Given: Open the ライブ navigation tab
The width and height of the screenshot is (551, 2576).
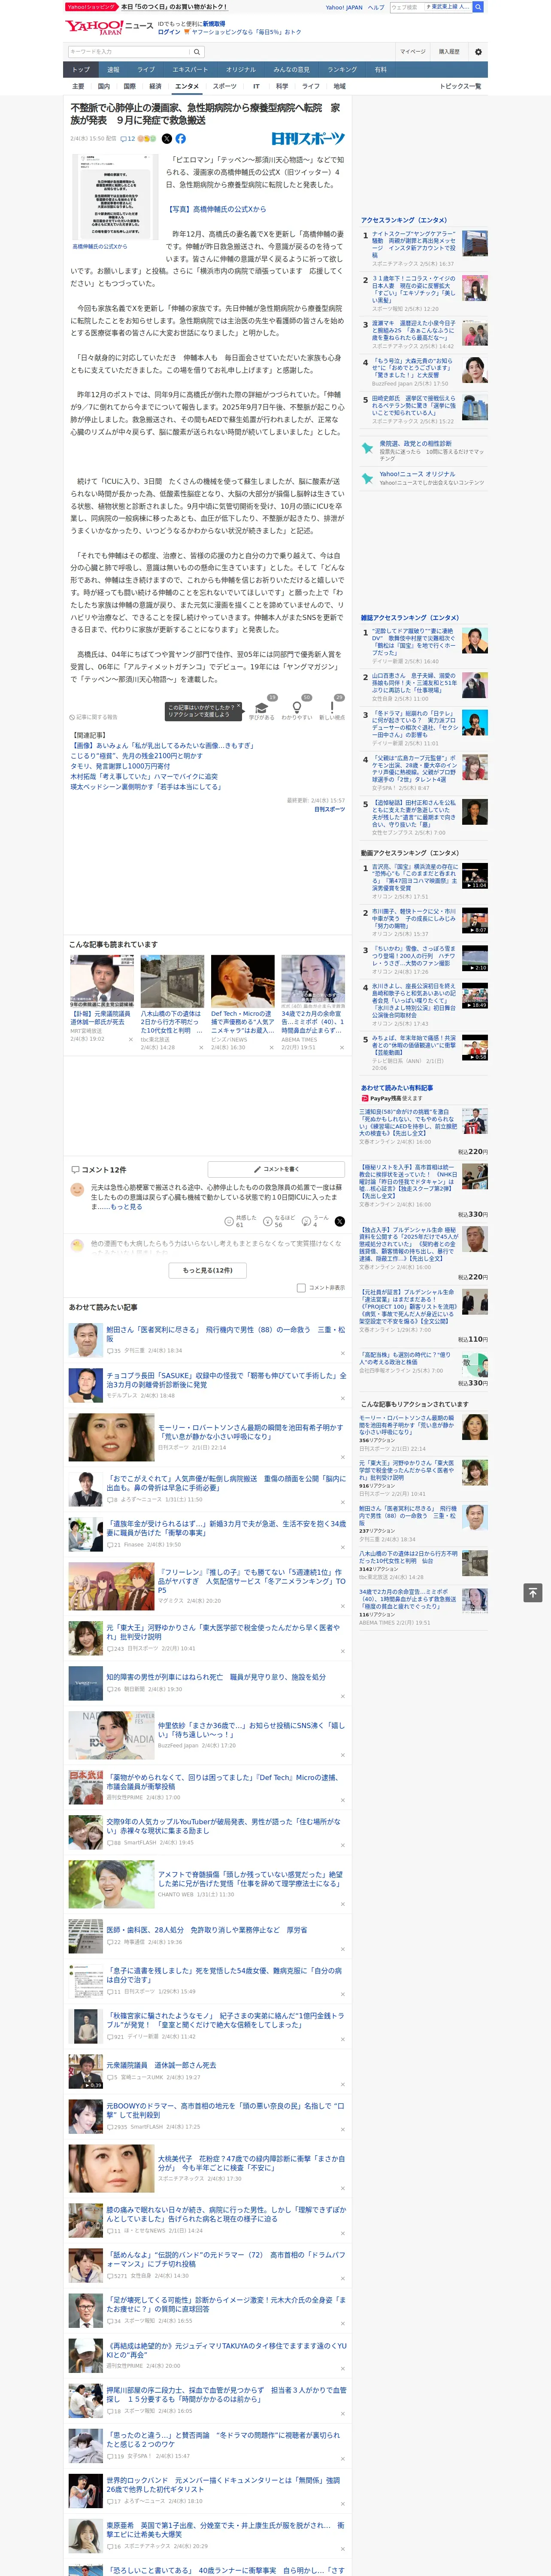Looking at the screenshot, I should 146,69.
